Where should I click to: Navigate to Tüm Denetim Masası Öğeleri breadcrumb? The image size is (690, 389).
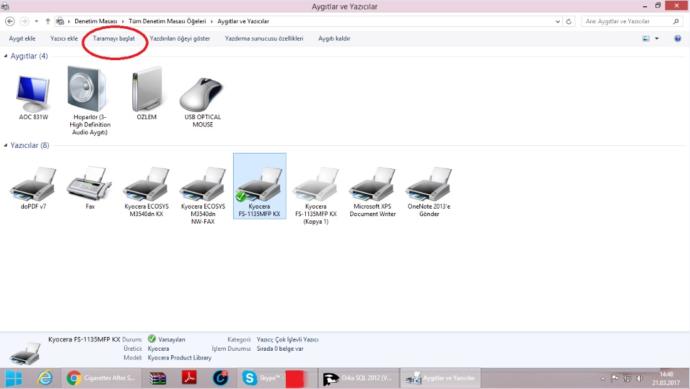click(167, 21)
